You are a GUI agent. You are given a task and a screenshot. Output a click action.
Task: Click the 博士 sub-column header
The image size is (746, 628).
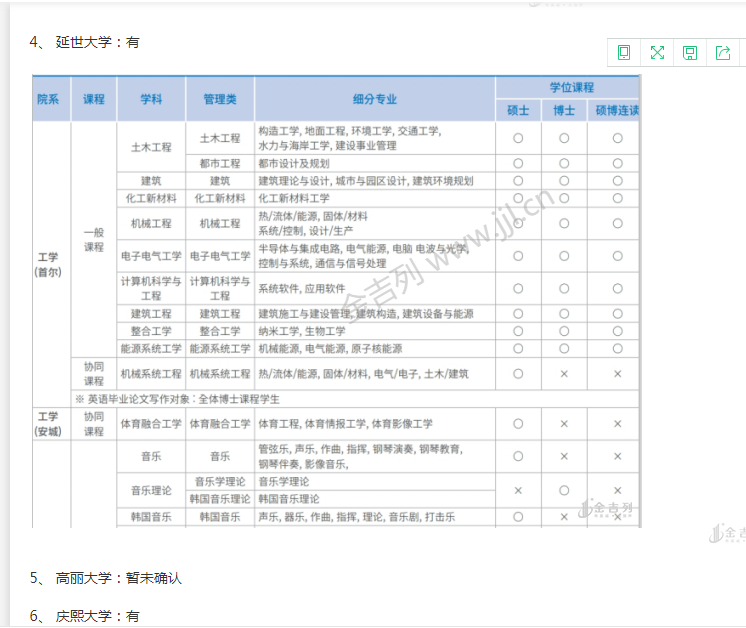(564, 110)
